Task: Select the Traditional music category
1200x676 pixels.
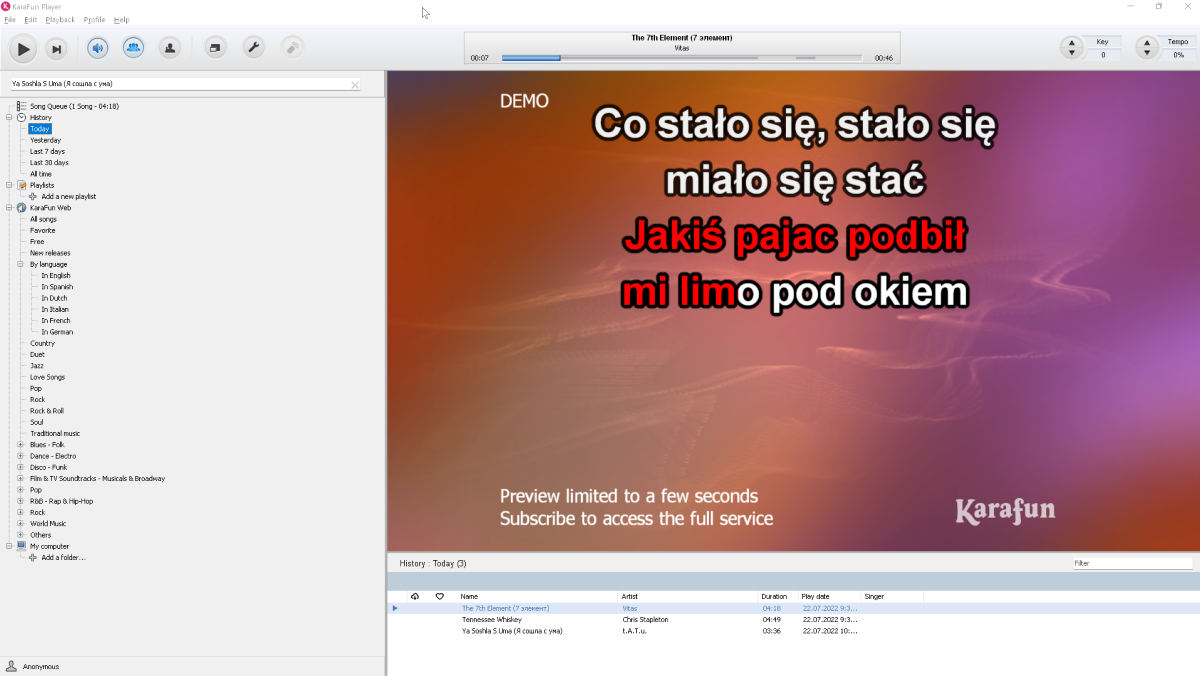Action: tap(55, 433)
